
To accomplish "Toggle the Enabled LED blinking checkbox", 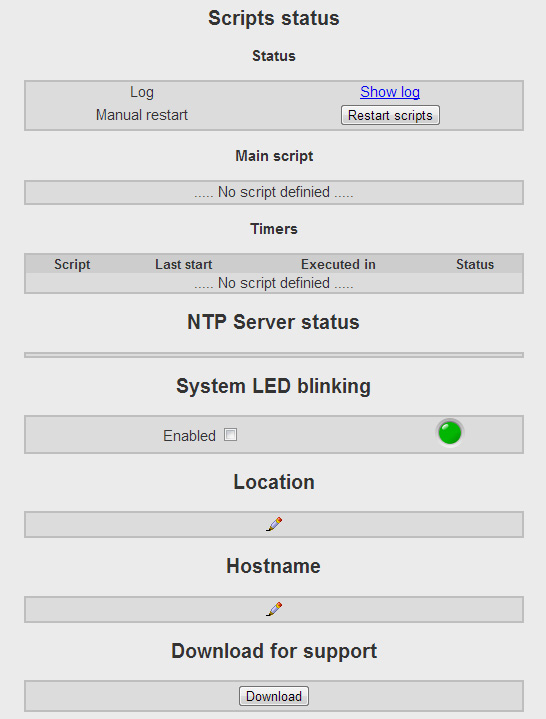I will [x=230, y=435].
